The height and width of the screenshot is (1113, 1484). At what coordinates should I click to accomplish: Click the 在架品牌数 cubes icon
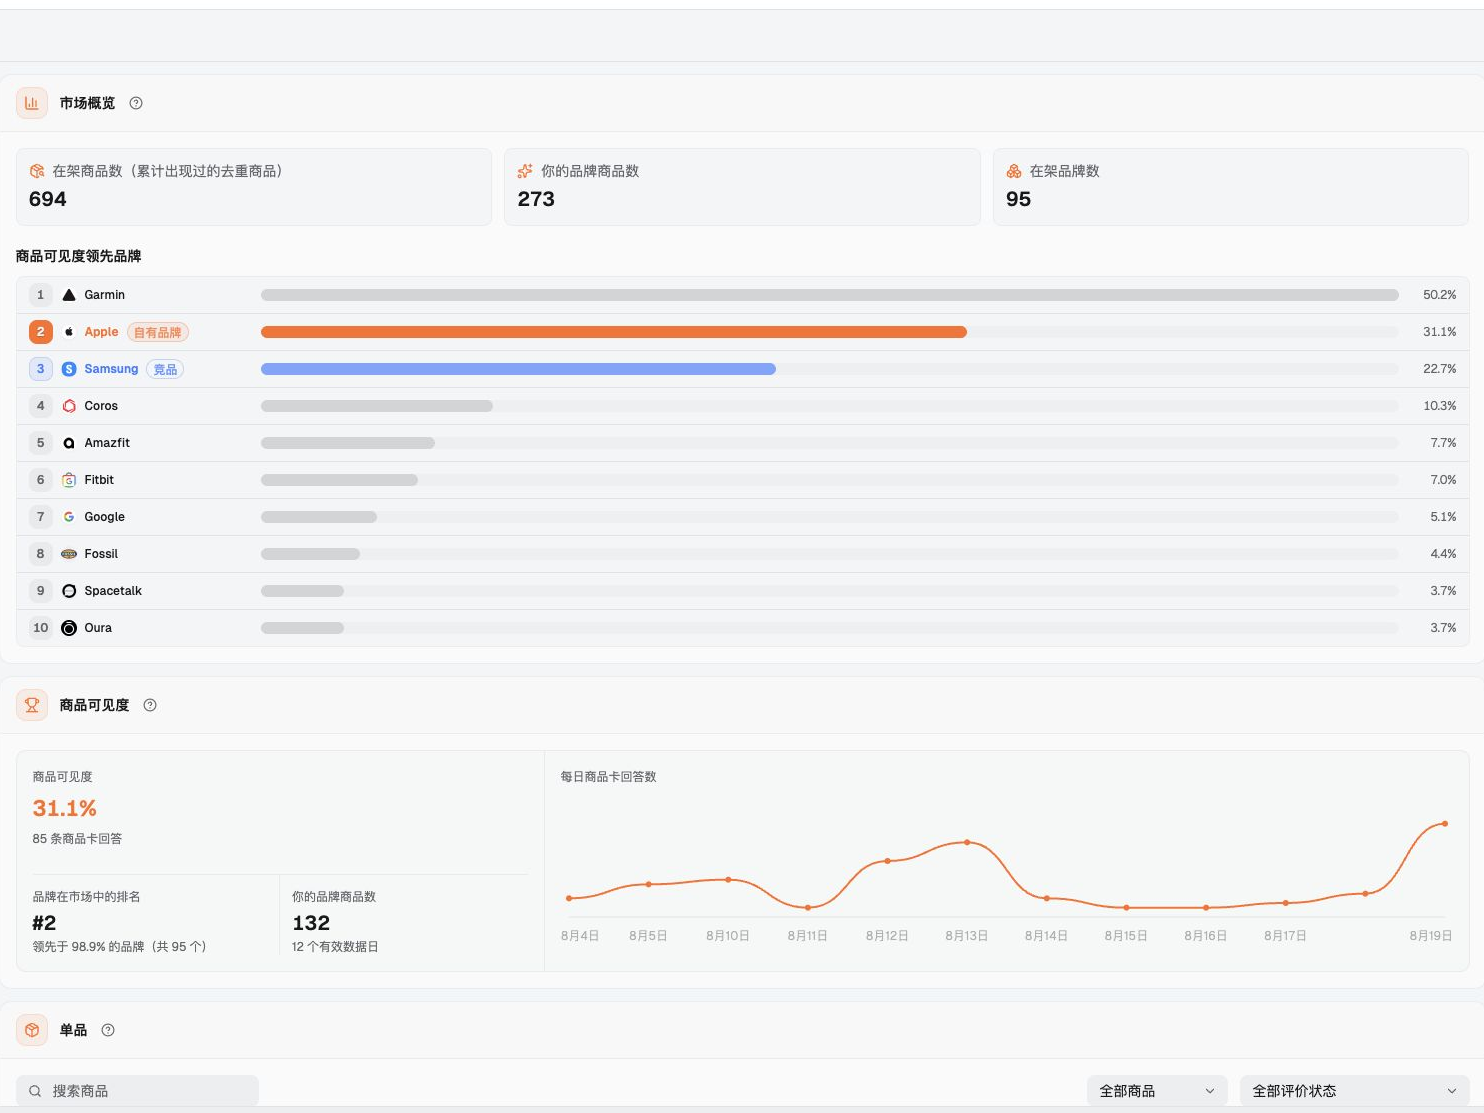click(x=1014, y=171)
